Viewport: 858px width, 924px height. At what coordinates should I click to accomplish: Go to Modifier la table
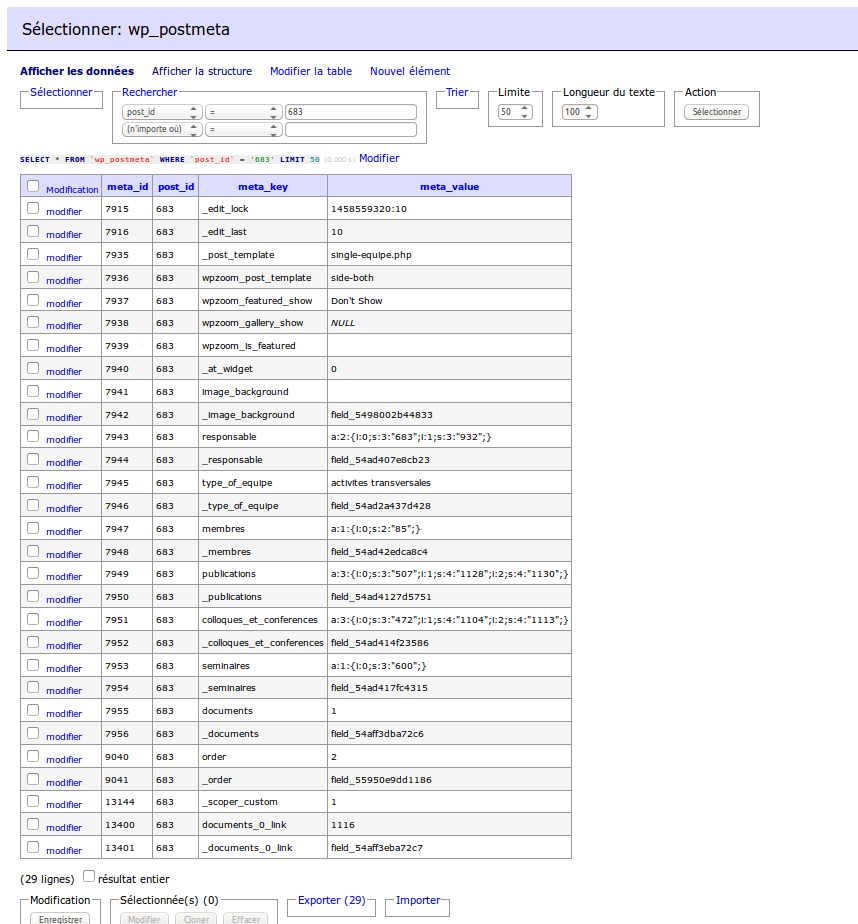point(311,71)
